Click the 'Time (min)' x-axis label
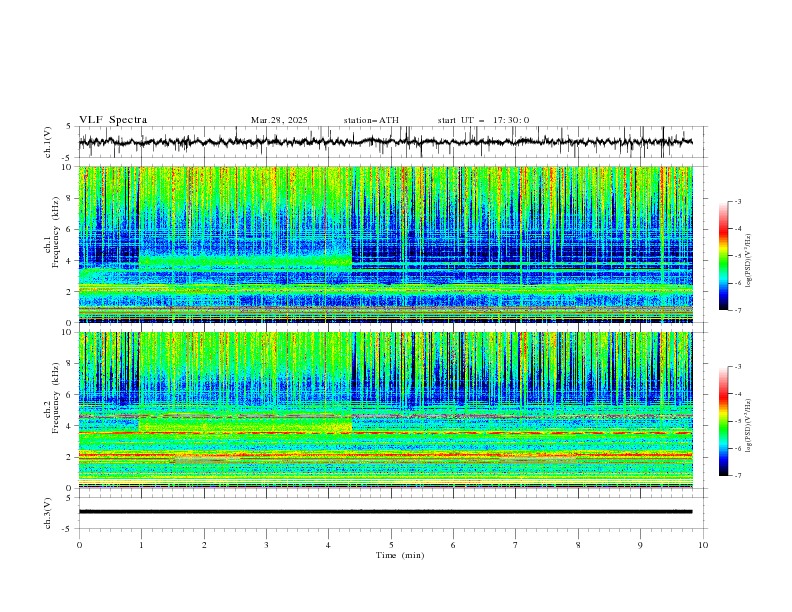The height and width of the screenshot is (612, 792). pos(400,555)
